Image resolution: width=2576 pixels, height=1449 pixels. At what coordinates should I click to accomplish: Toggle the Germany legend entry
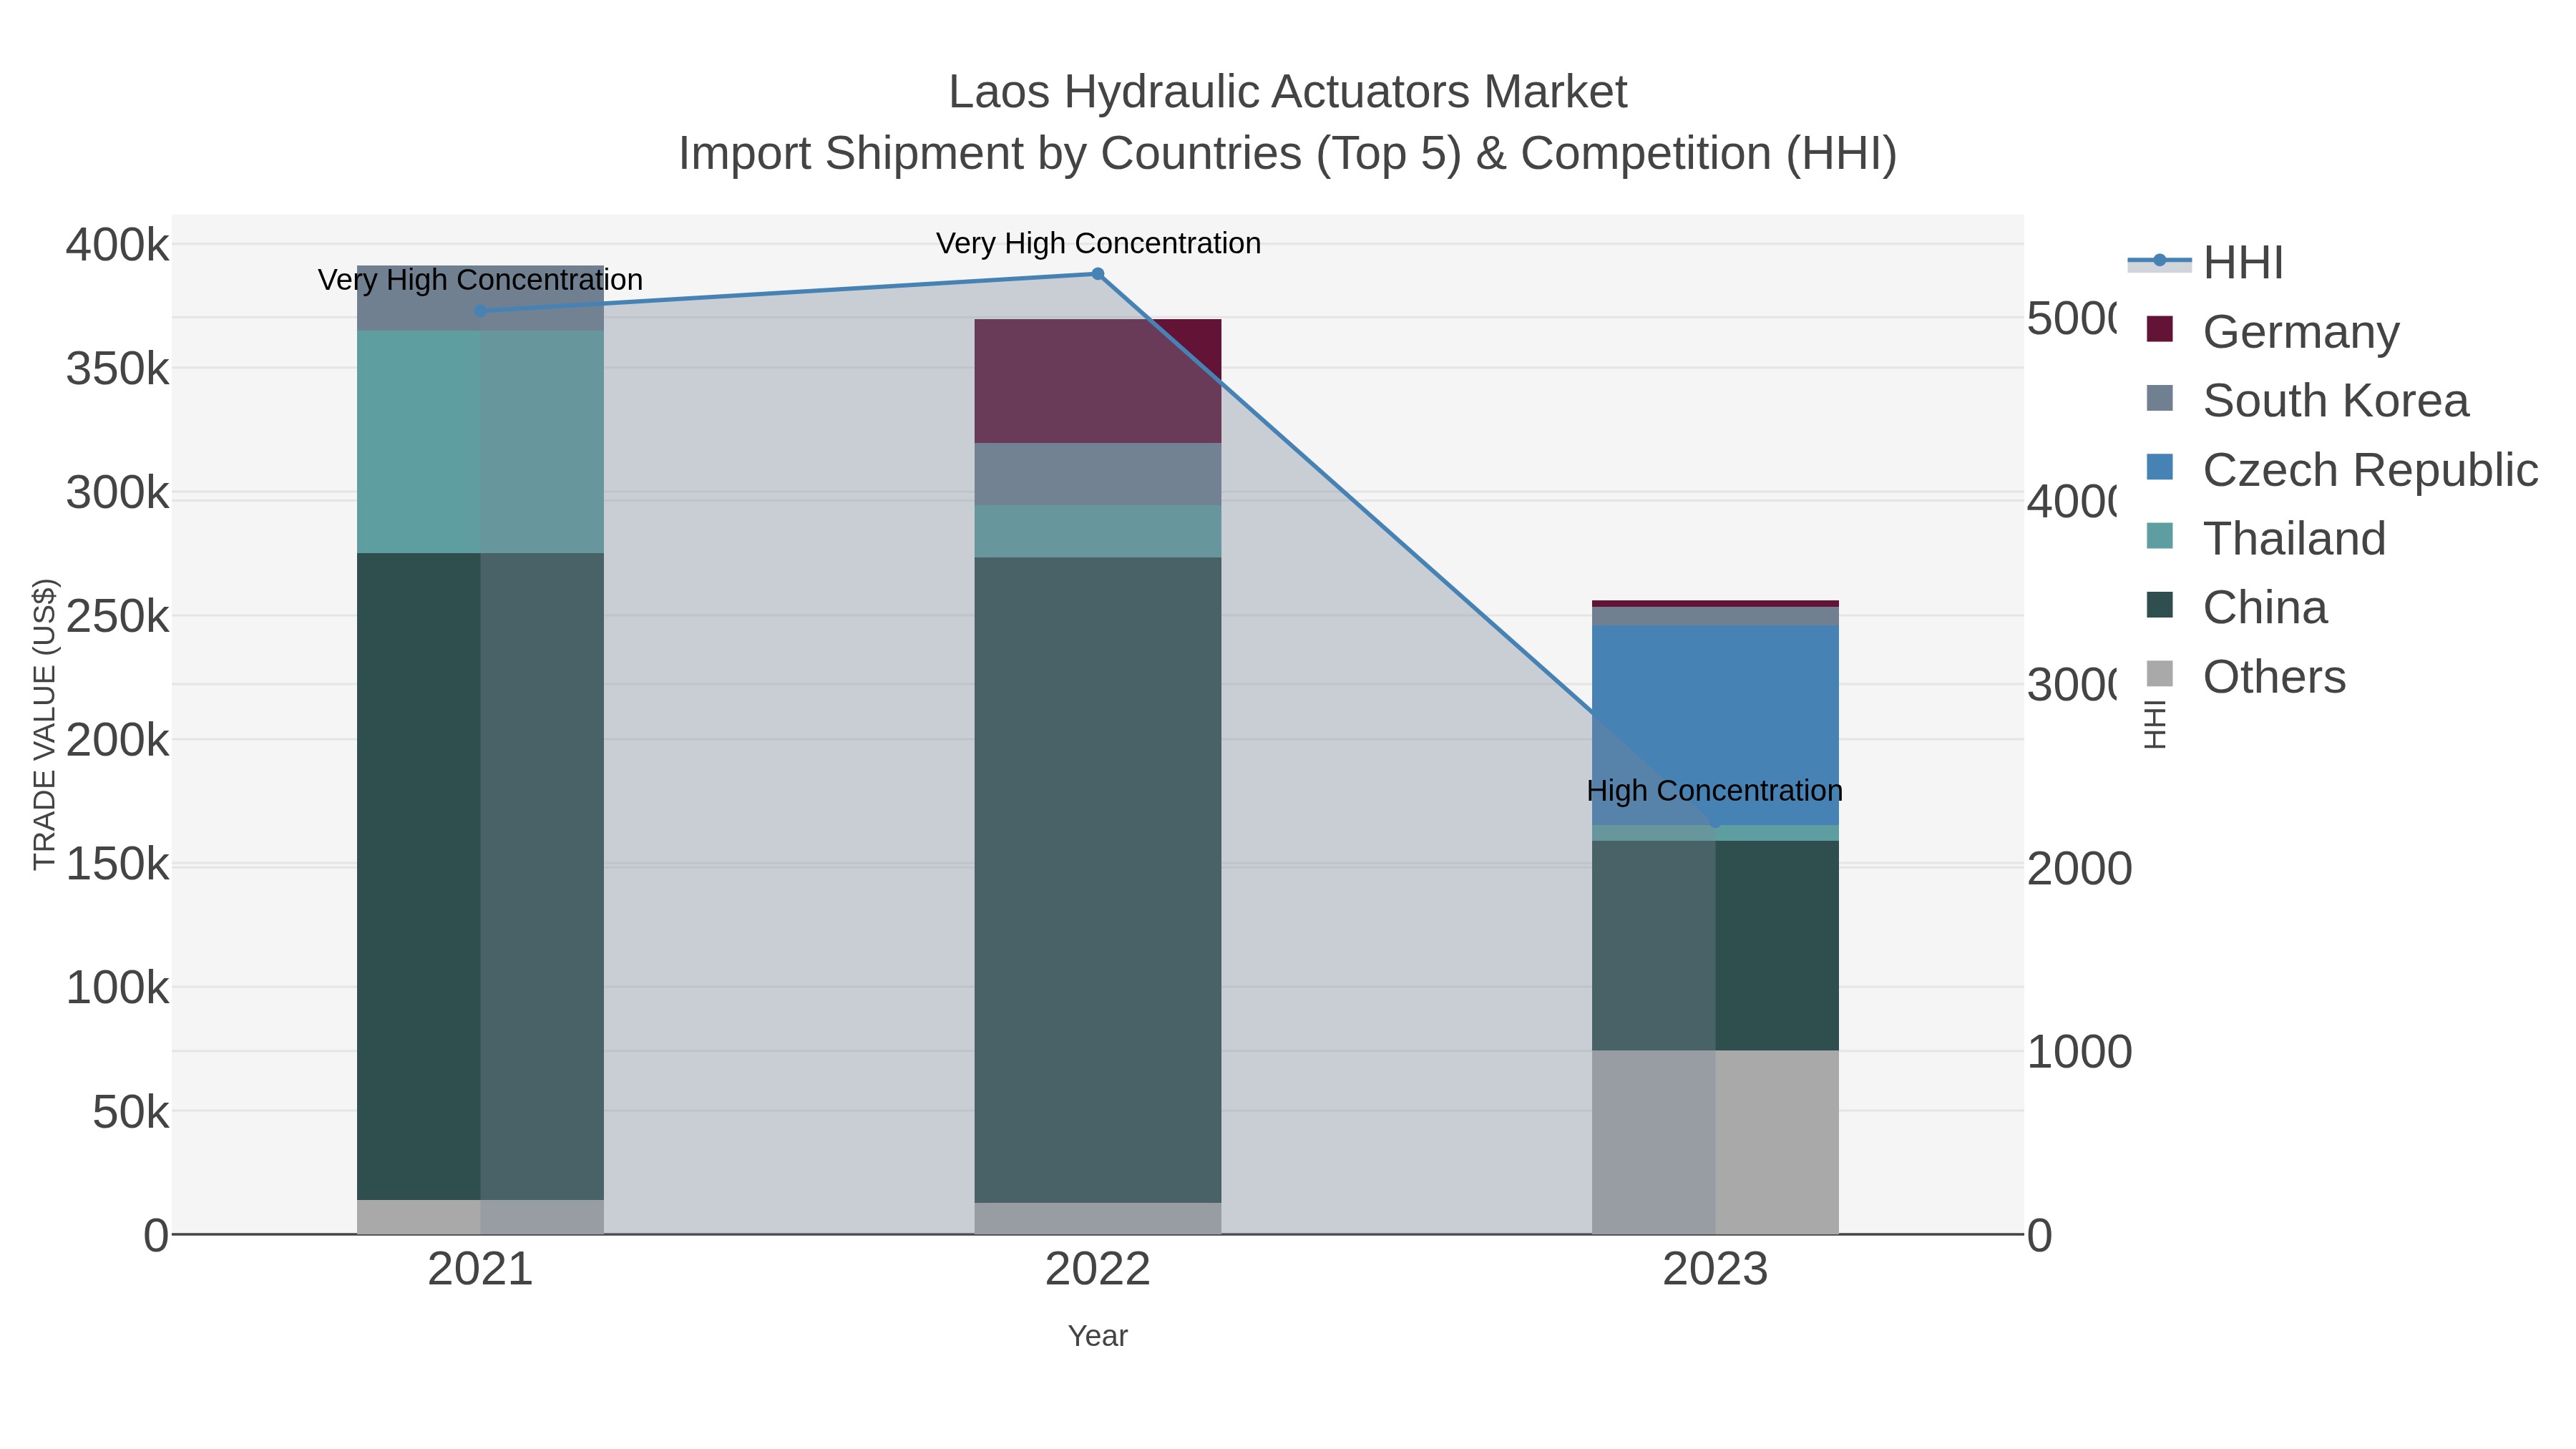tap(2273, 331)
